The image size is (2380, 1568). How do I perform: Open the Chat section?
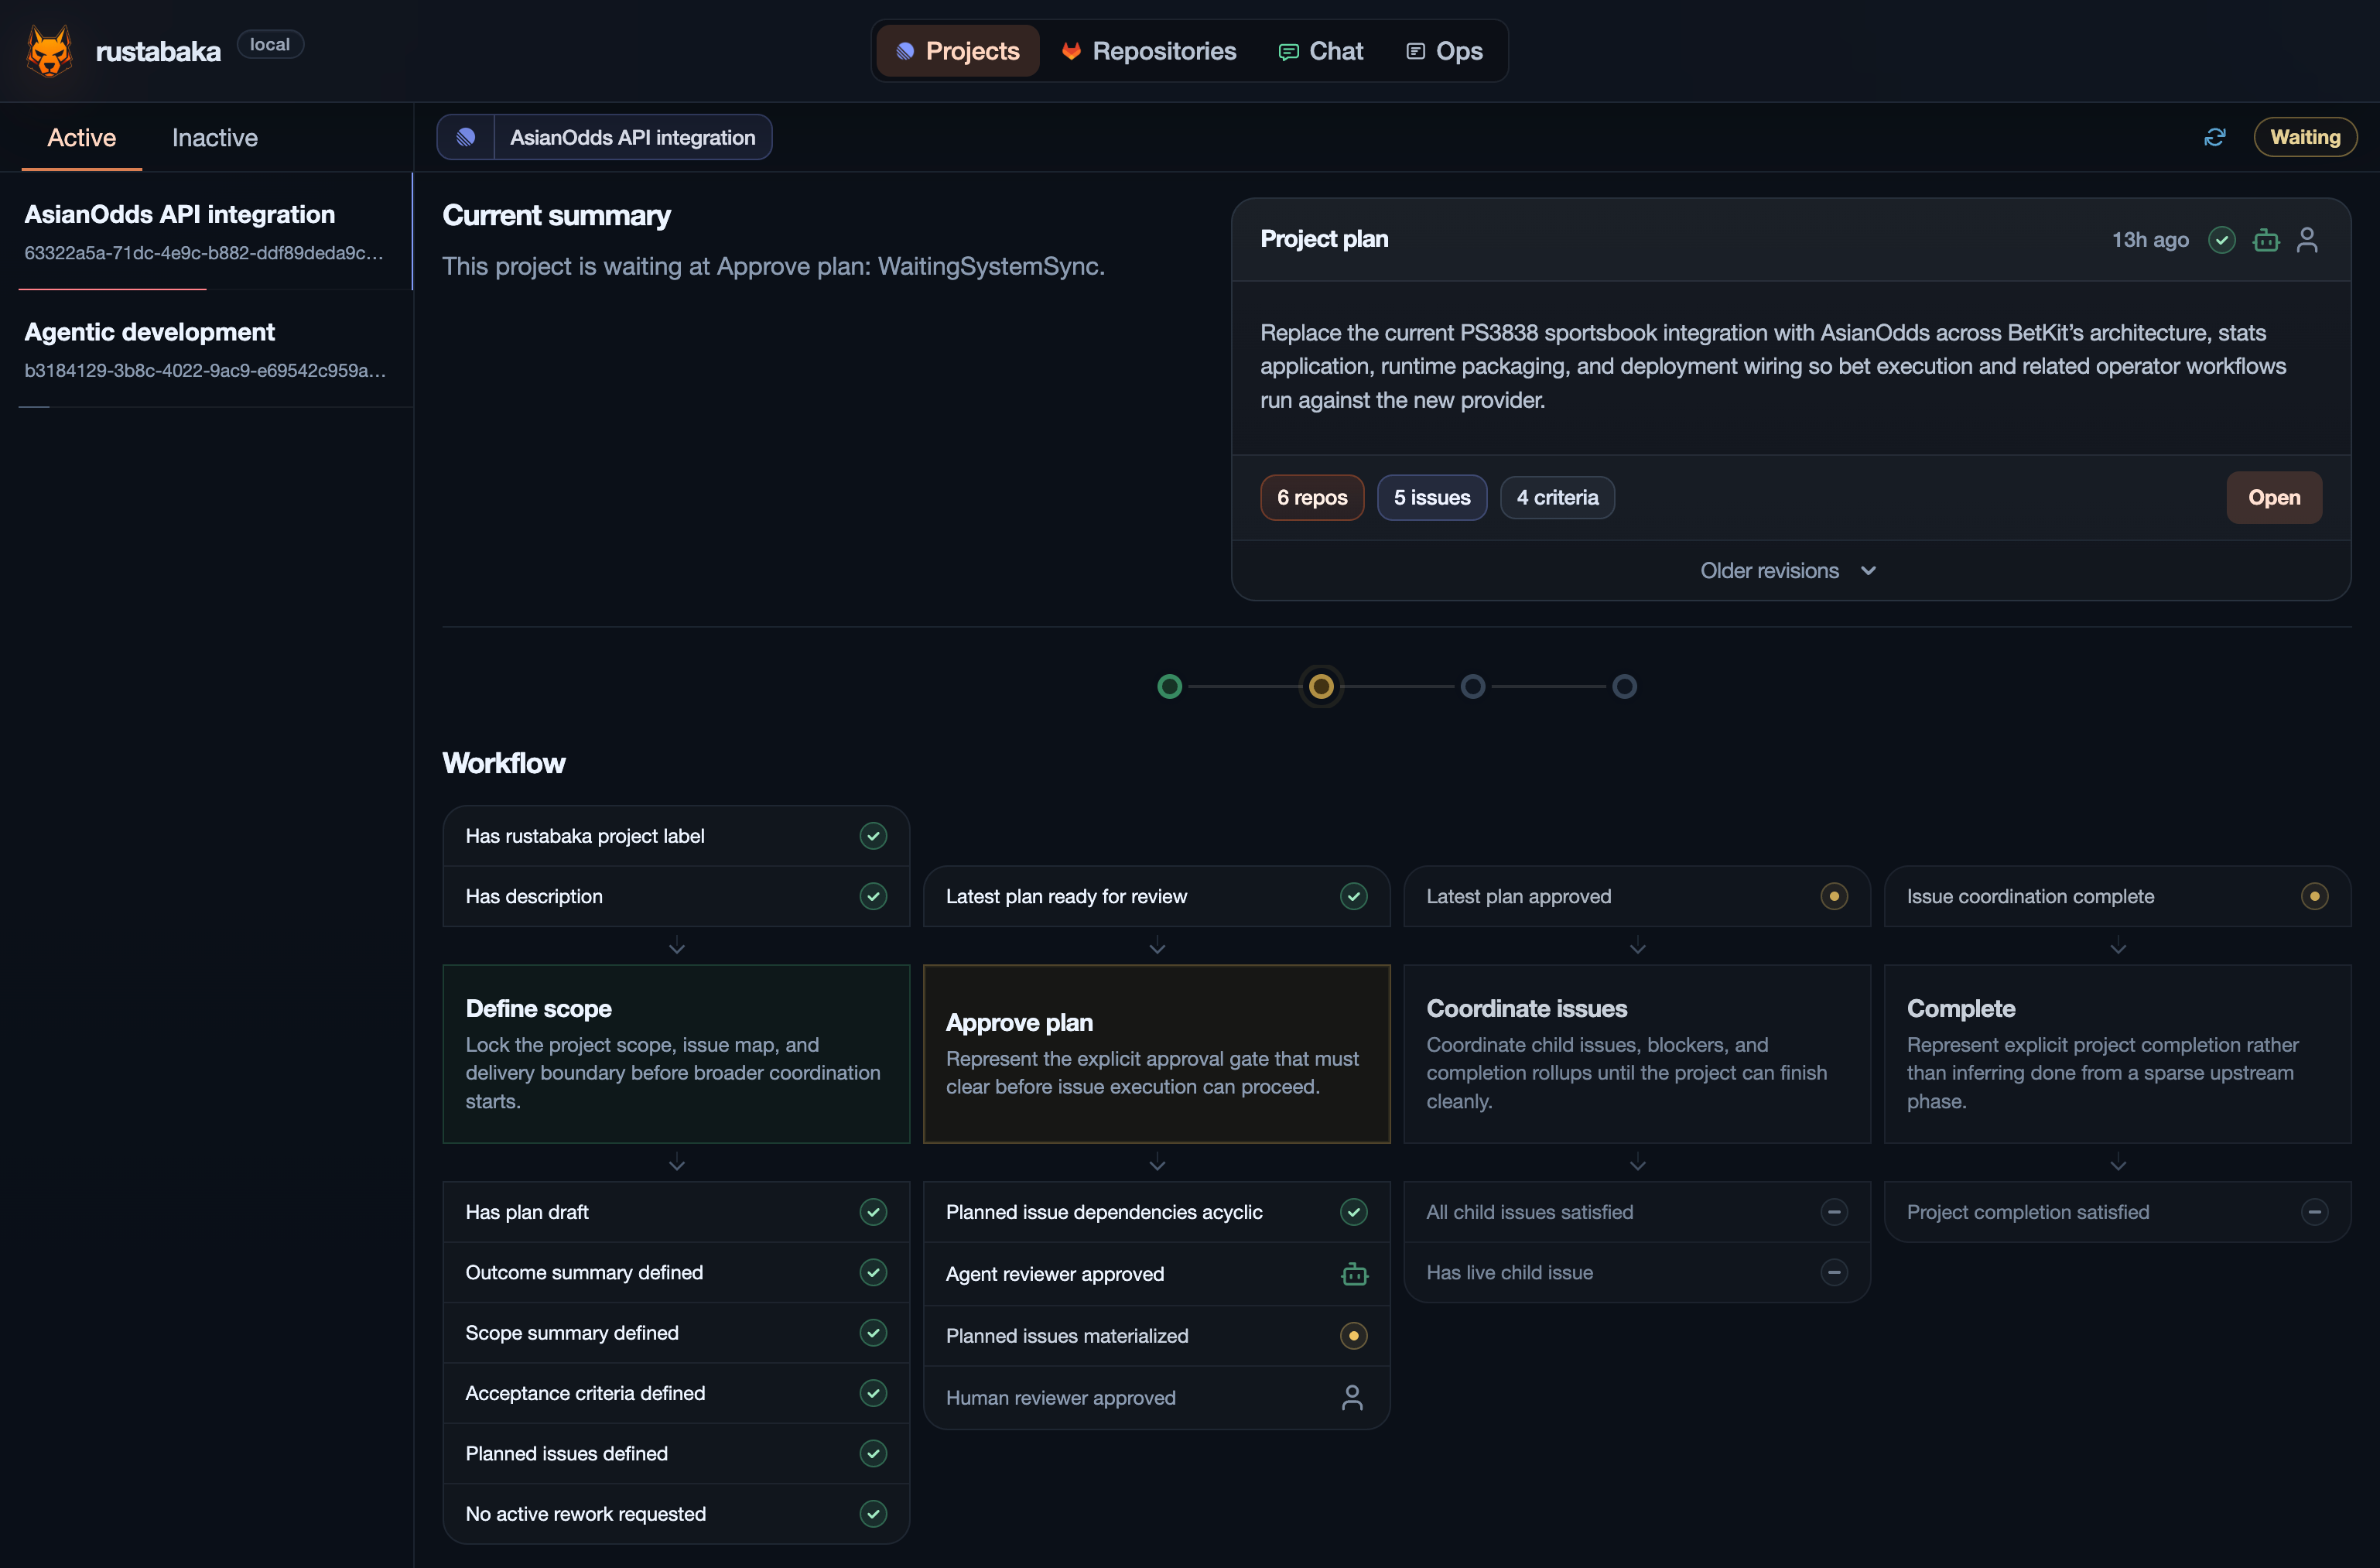(1321, 50)
